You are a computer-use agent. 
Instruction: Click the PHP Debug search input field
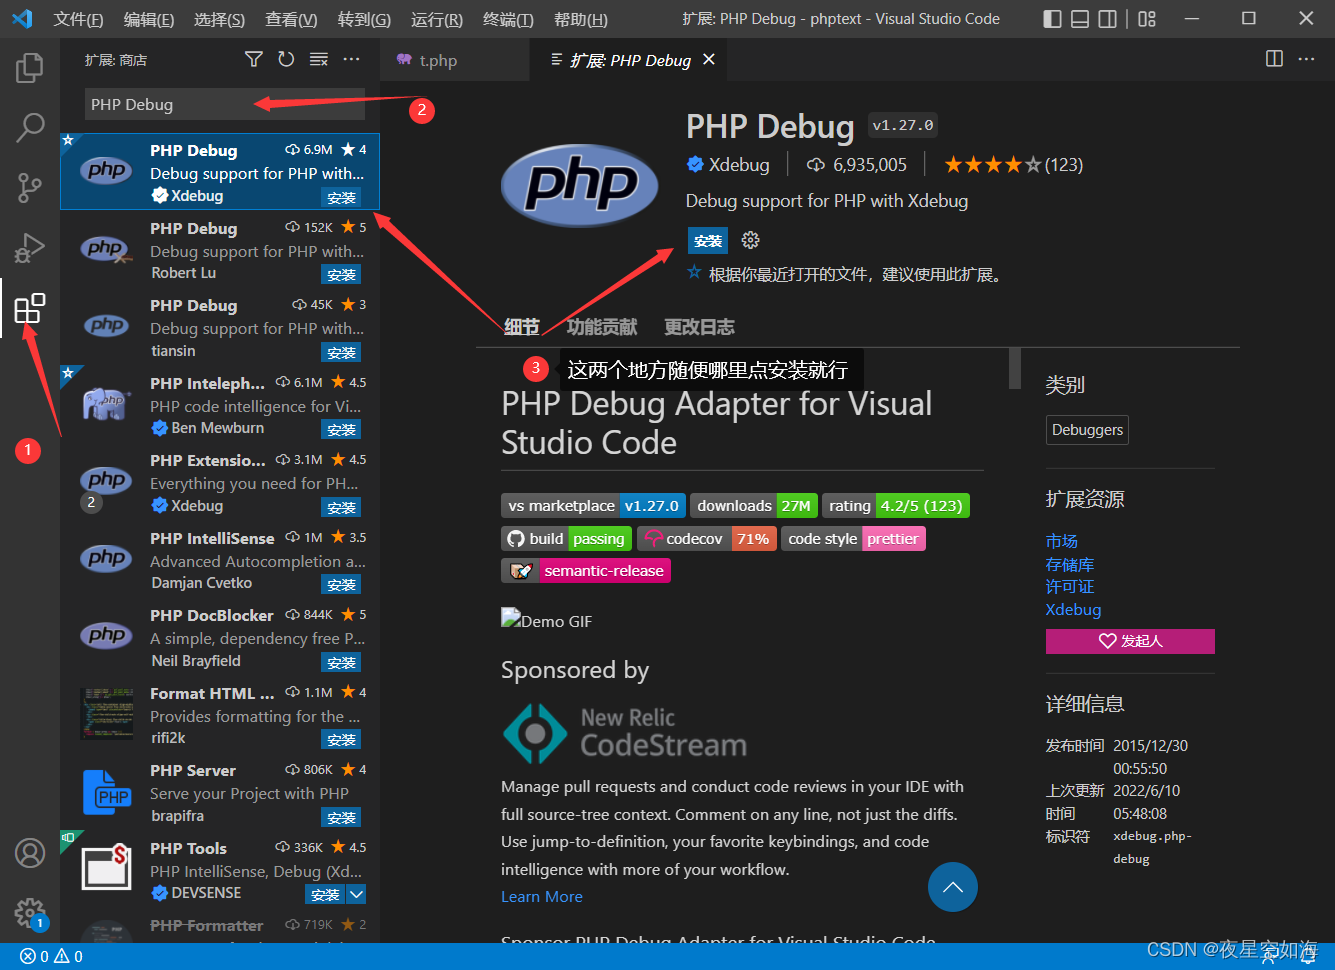[x=170, y=105]
